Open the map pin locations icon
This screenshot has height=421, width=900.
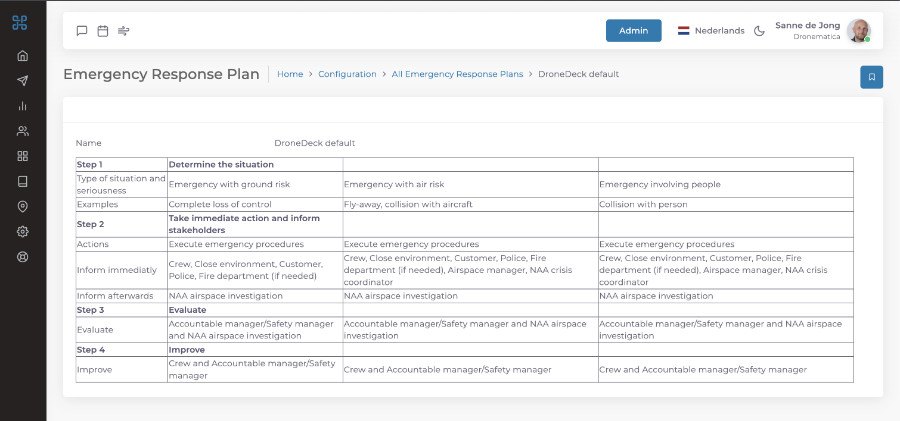coord(22,206)
